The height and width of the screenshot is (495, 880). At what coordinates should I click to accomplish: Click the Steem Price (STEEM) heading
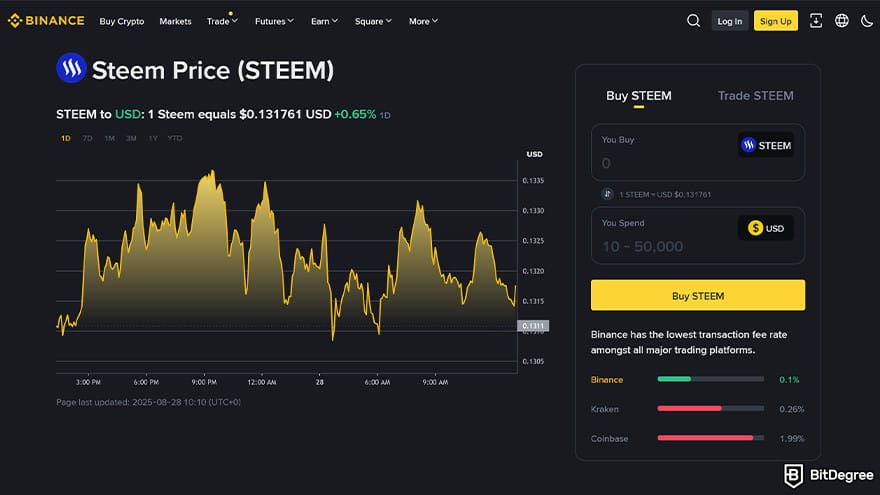click(213, 70)
